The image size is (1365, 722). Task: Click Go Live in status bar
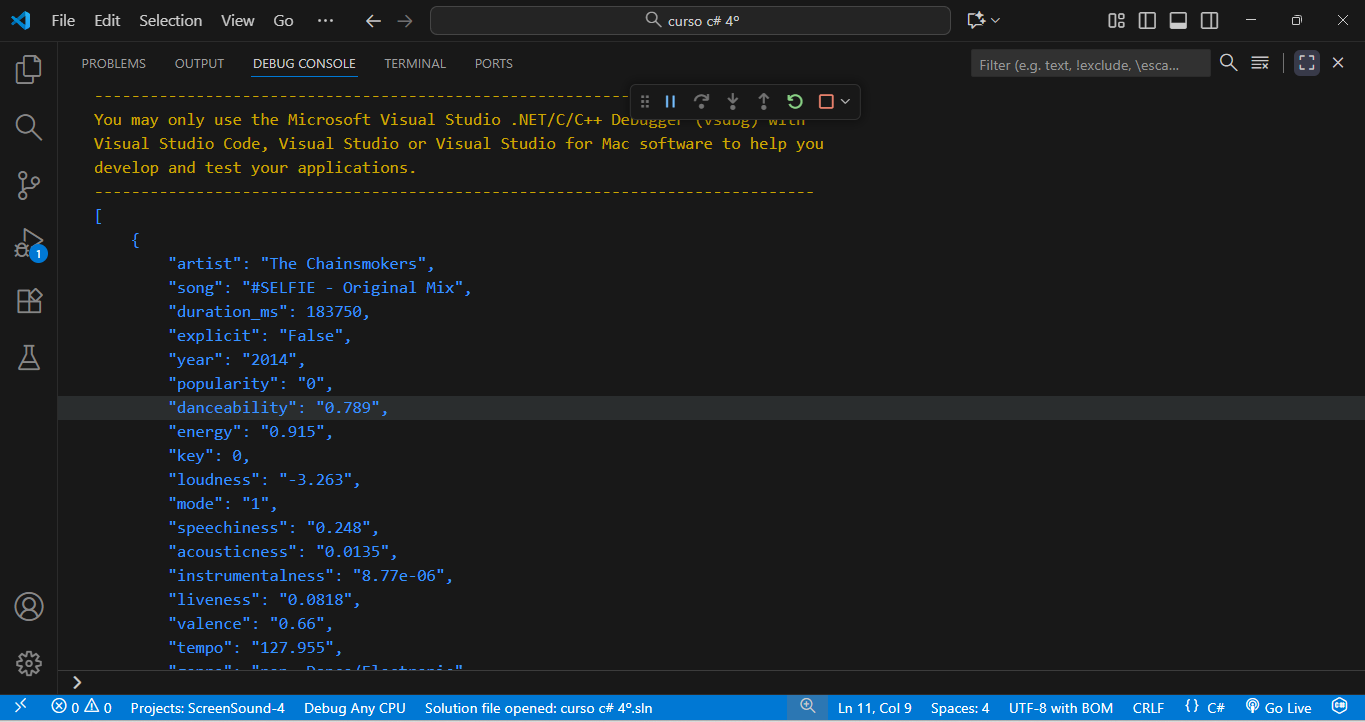point(1278,708)
